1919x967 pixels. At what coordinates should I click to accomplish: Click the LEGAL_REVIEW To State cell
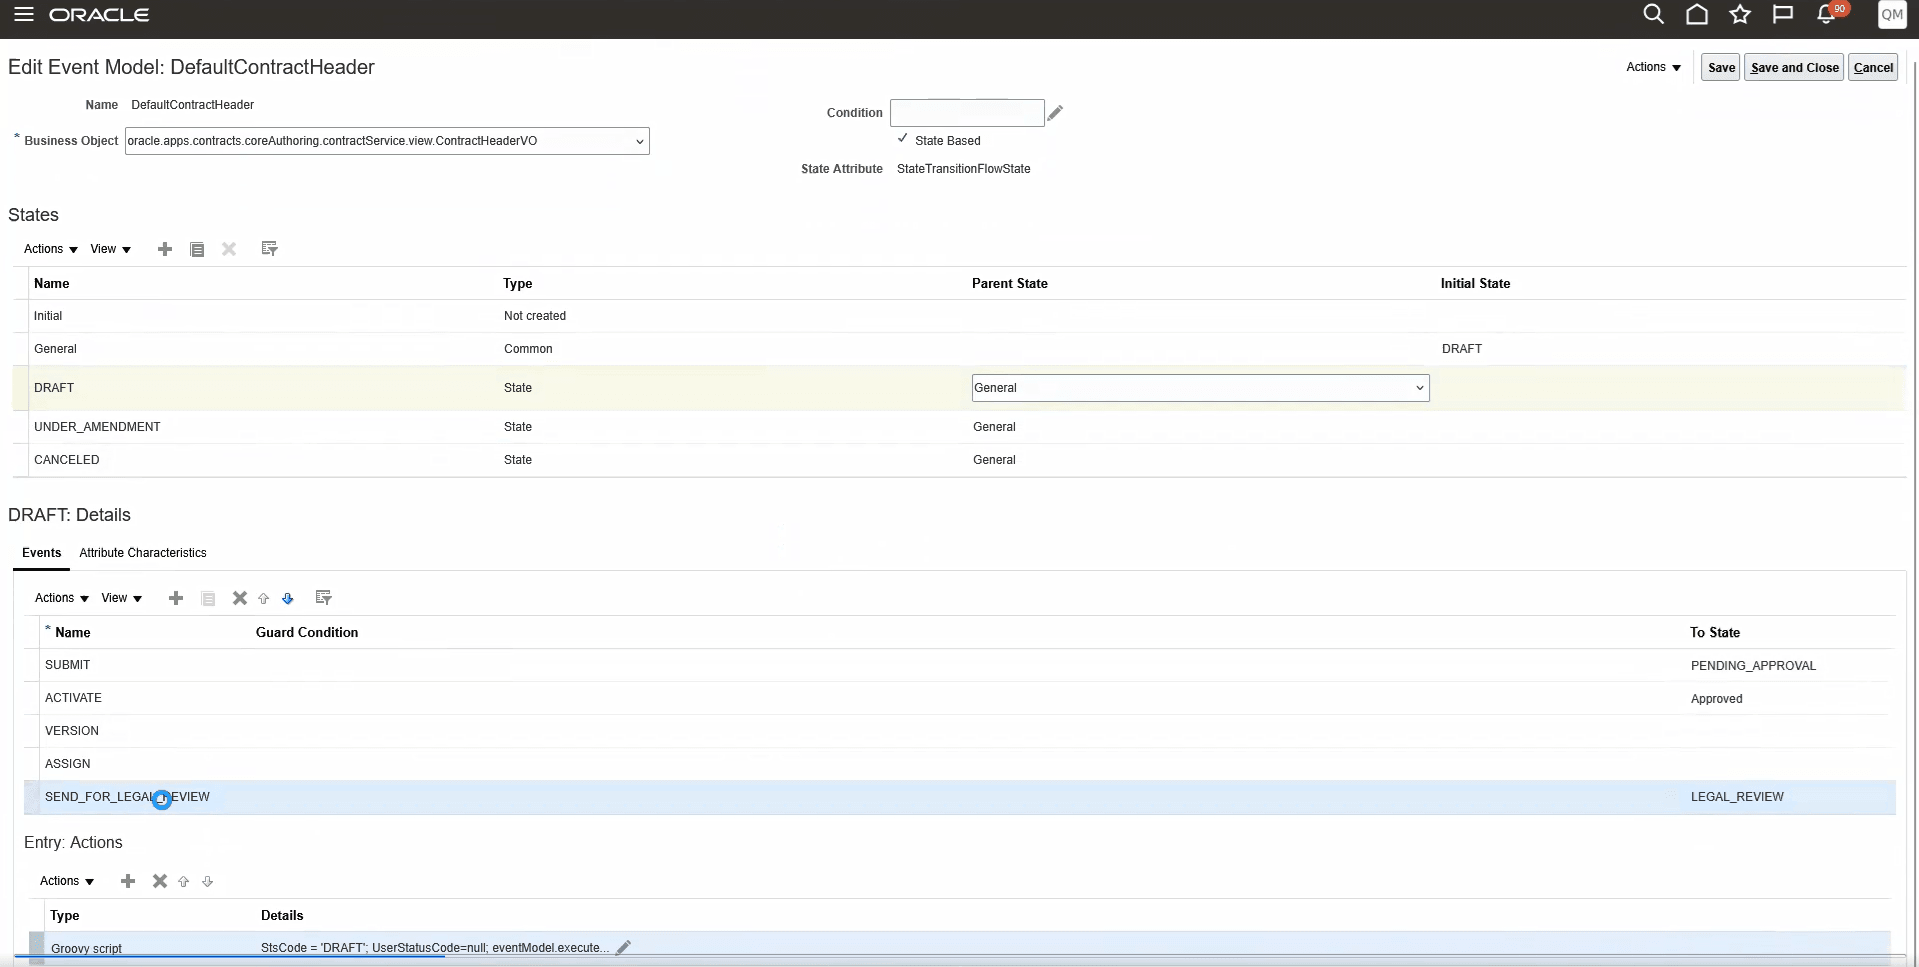point(1737,797)
